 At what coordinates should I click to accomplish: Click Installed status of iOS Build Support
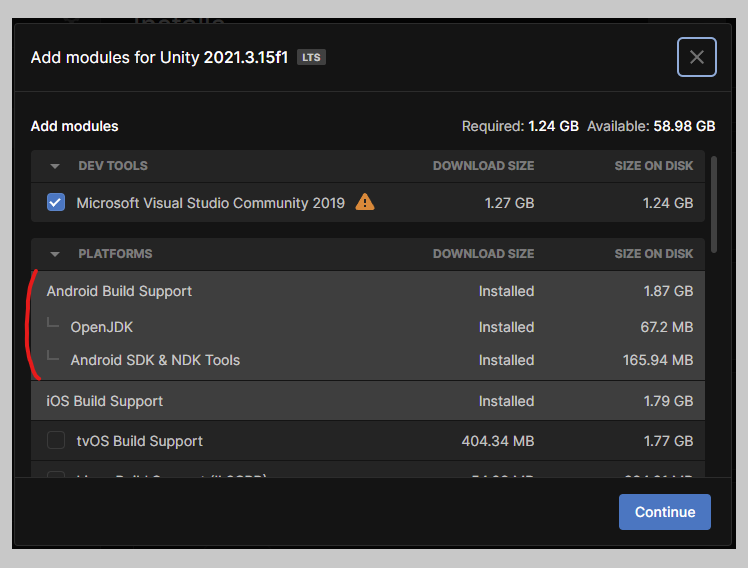tap(506, 401)
